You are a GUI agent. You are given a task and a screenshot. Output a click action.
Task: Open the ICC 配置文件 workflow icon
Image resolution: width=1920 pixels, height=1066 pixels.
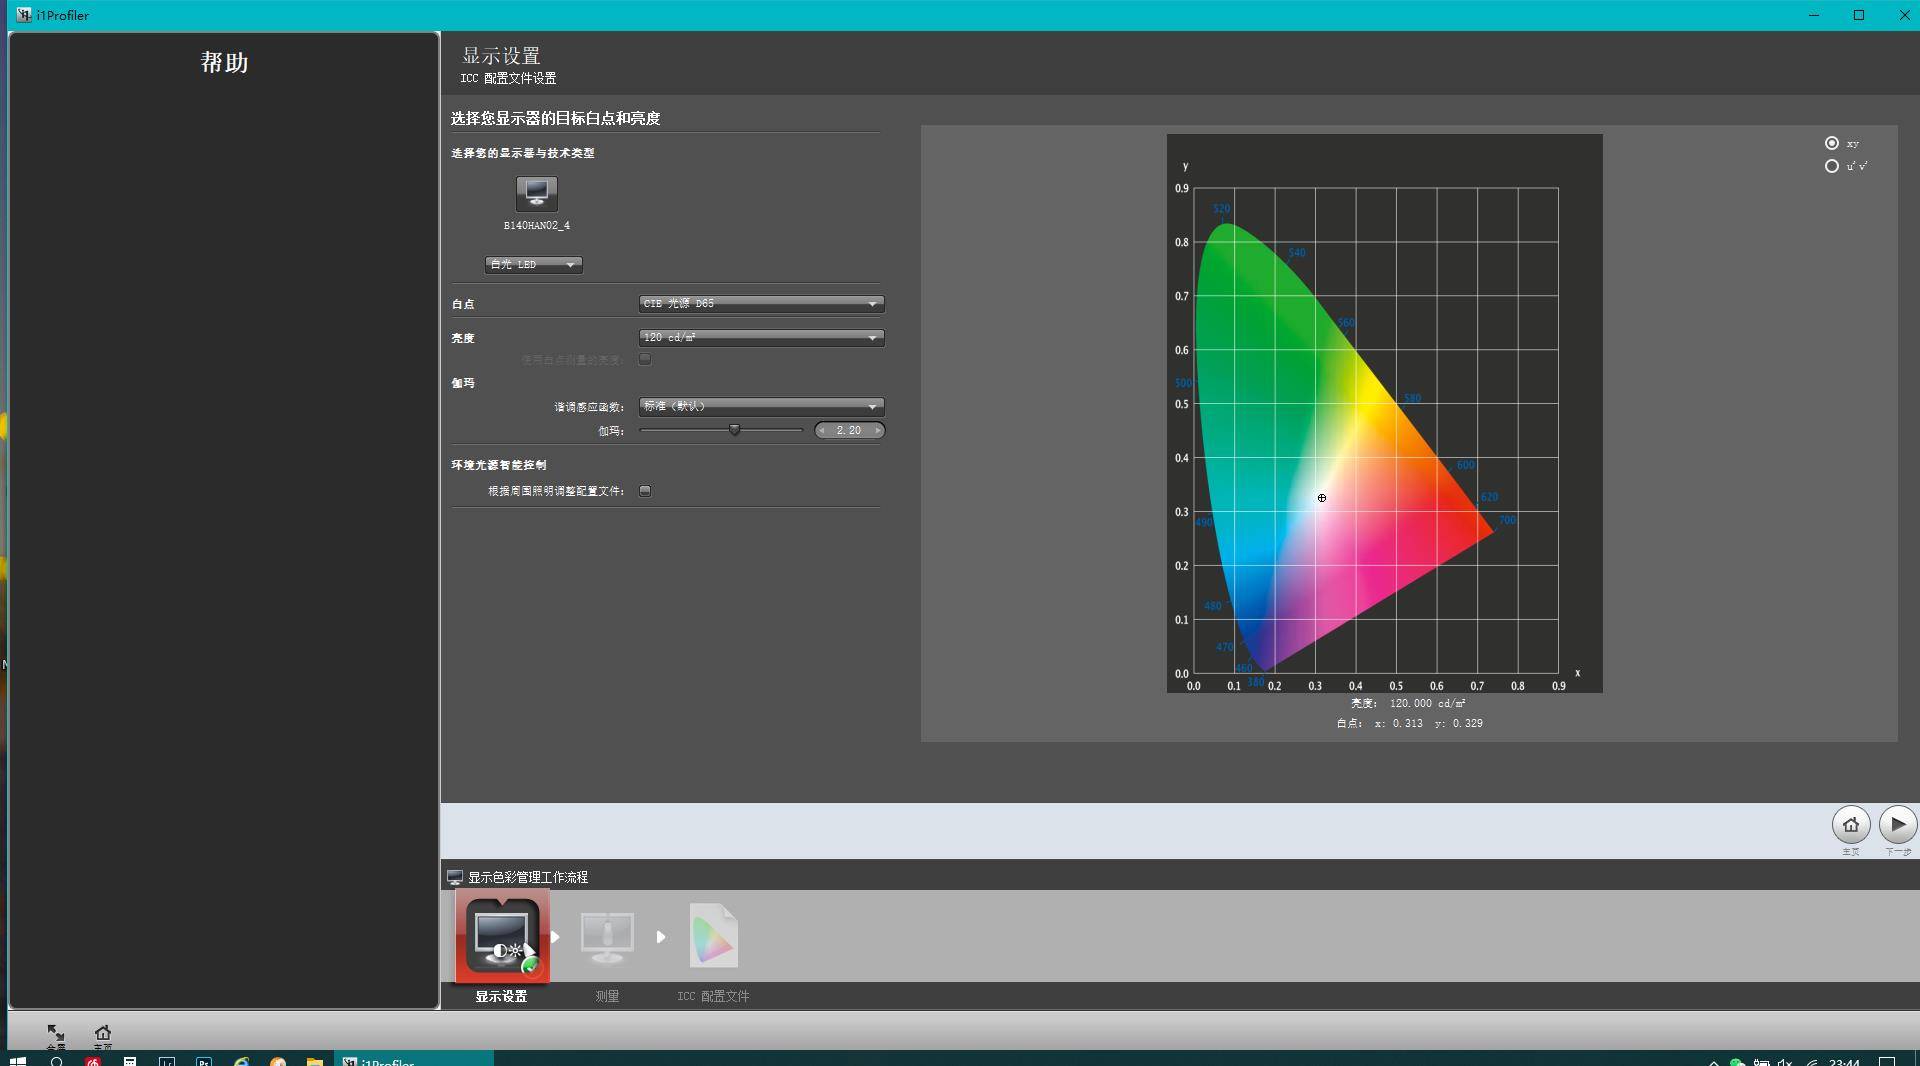tap(713, 937)
